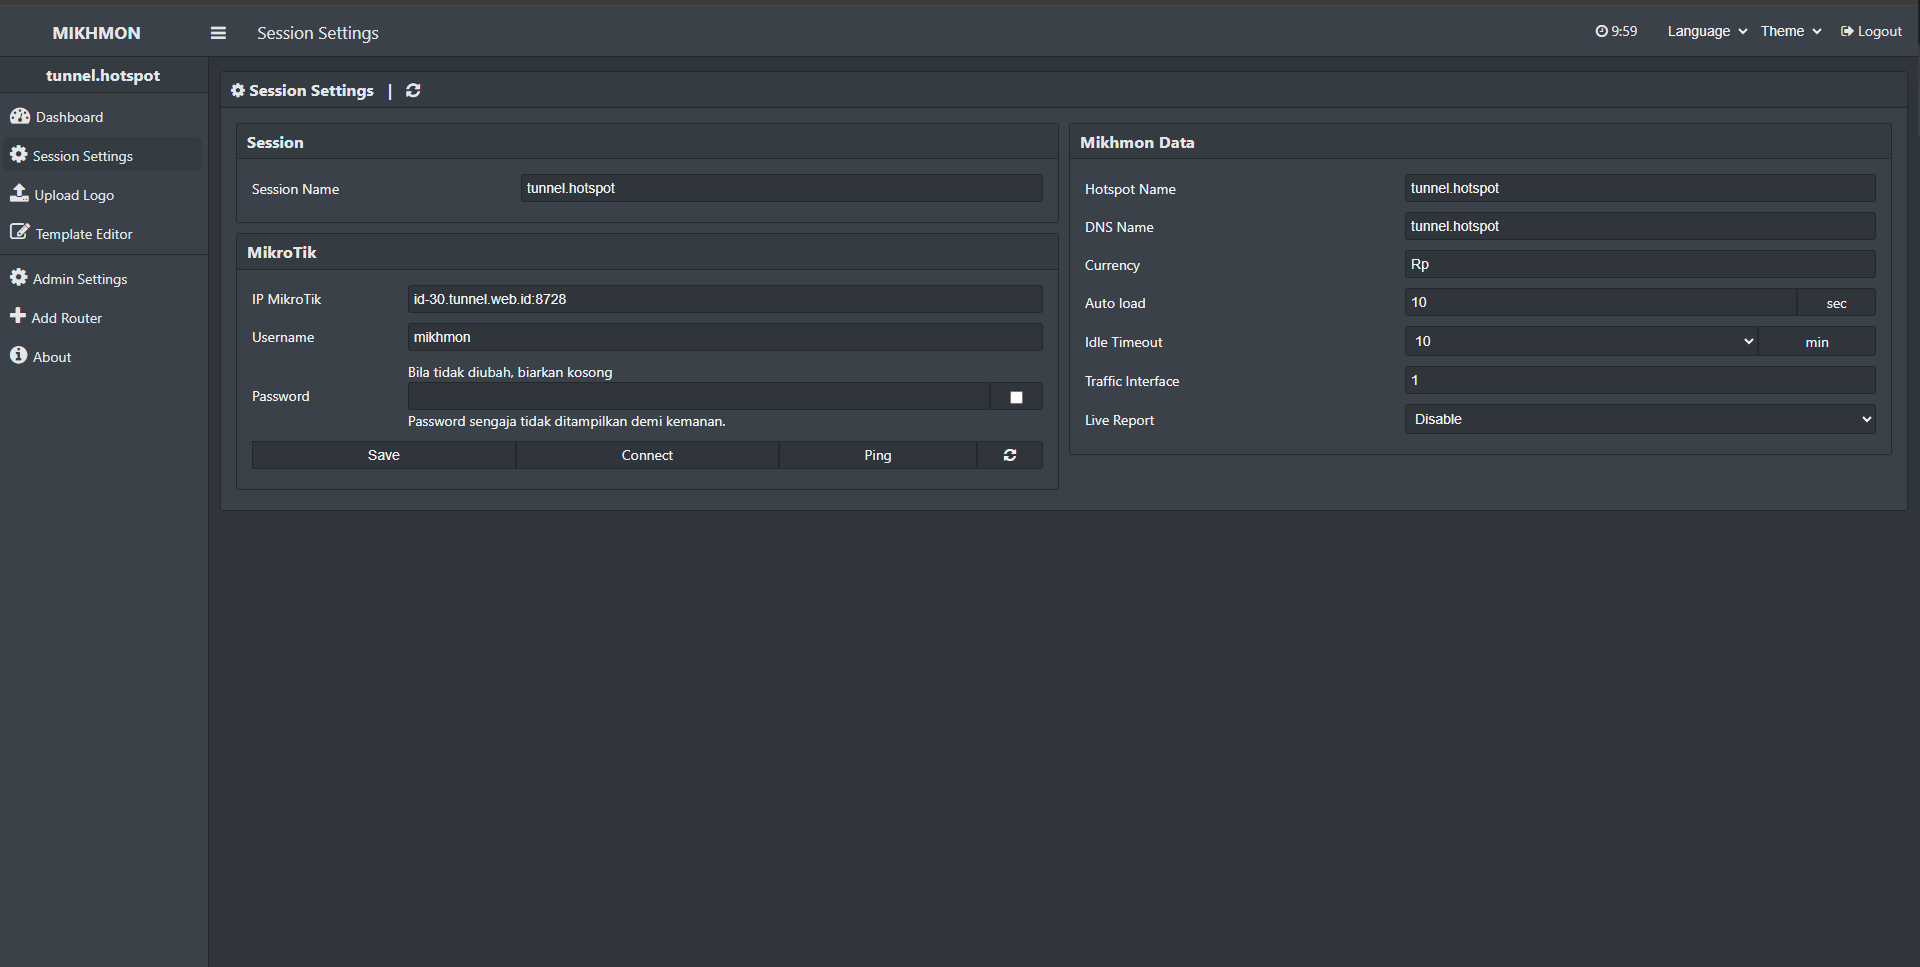Open the Idle Timeout dropdown
Viewport: 1920px width, 967px height.
[x=1580, y=342]
